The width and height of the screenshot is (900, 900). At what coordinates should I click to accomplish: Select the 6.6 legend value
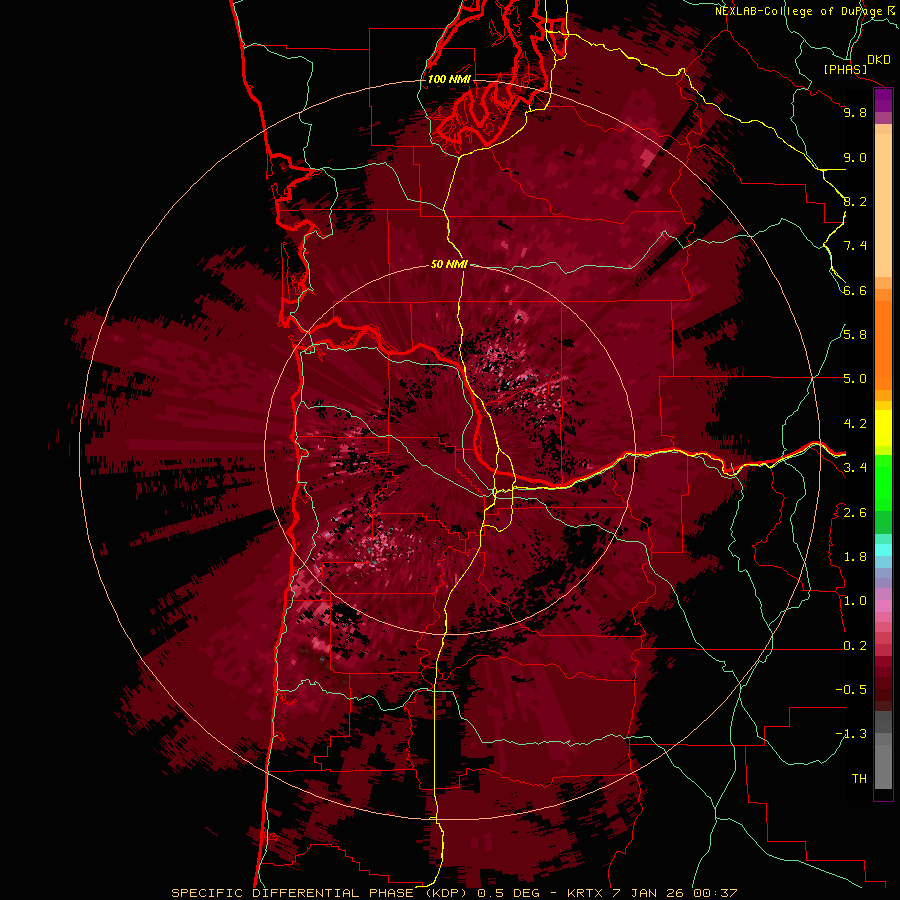(x=855, y=291)
